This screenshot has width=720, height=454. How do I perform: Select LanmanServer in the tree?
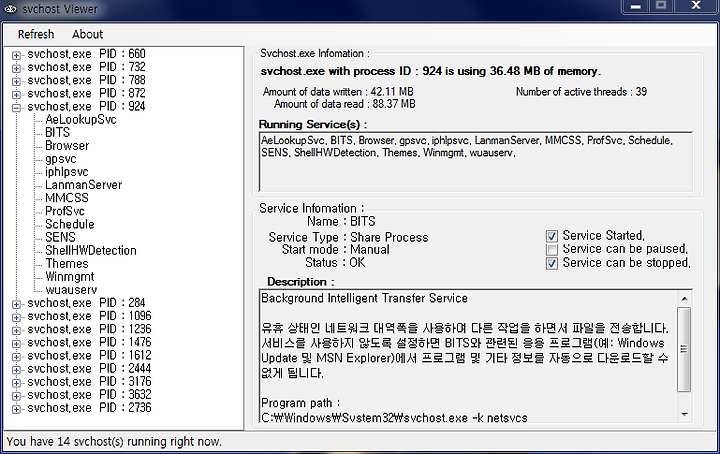click(x=84, y=185)
